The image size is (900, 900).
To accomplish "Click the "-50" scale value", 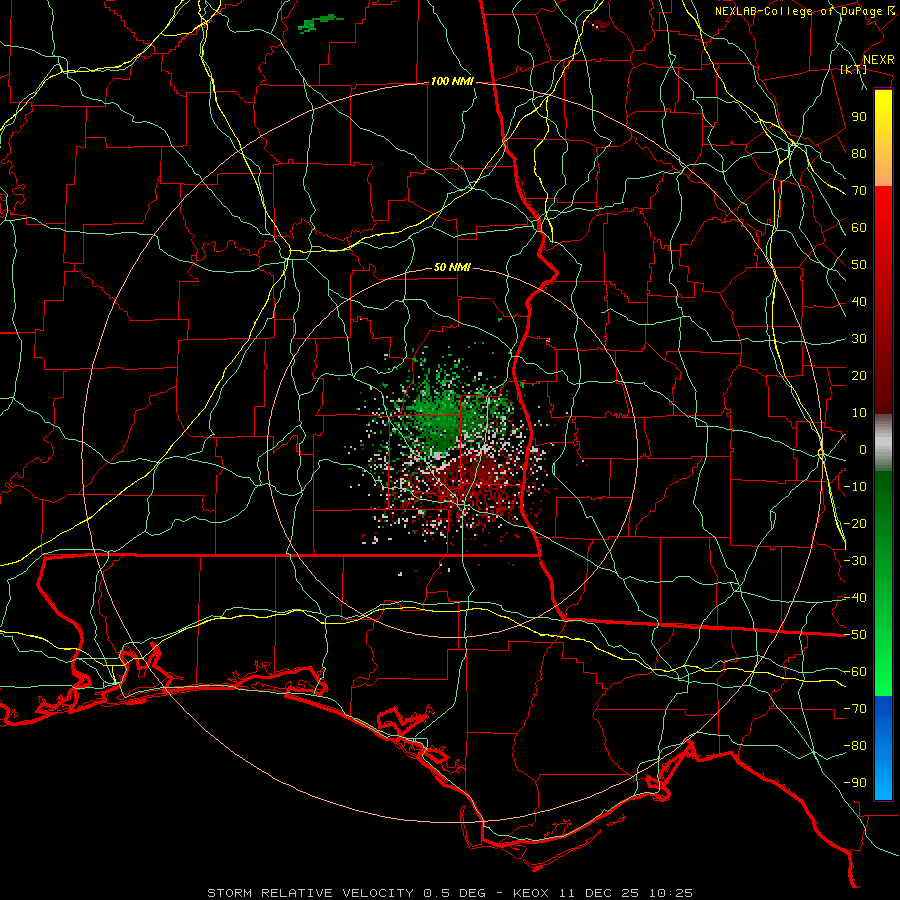I will point(855,635).
